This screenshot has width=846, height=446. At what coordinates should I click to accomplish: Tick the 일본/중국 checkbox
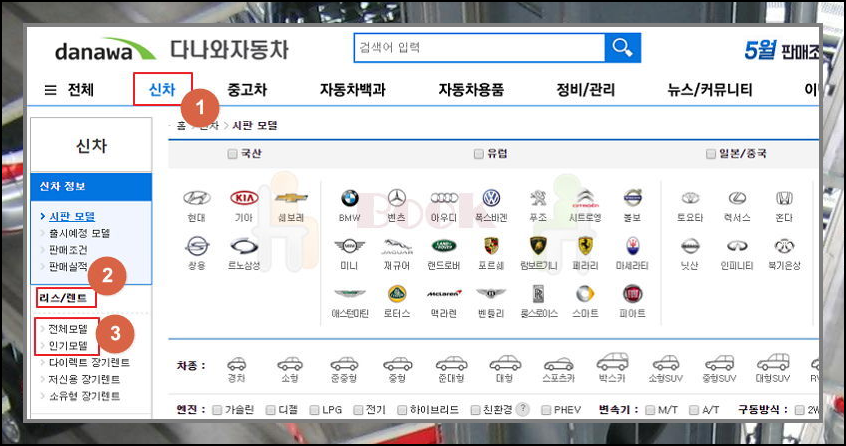coord(711,154)
